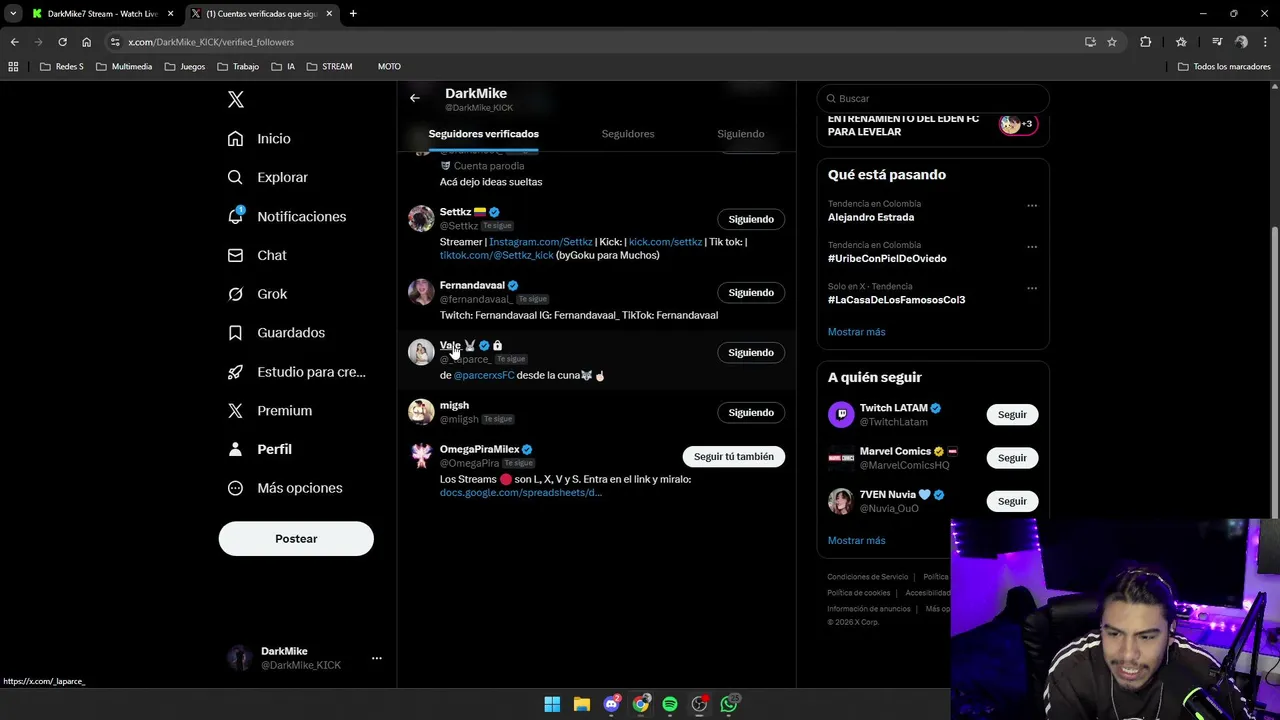Viewport: 1280px width, 720px height.
Task: Open Perfil in the sidebar
Action: (x=259, y=449)
